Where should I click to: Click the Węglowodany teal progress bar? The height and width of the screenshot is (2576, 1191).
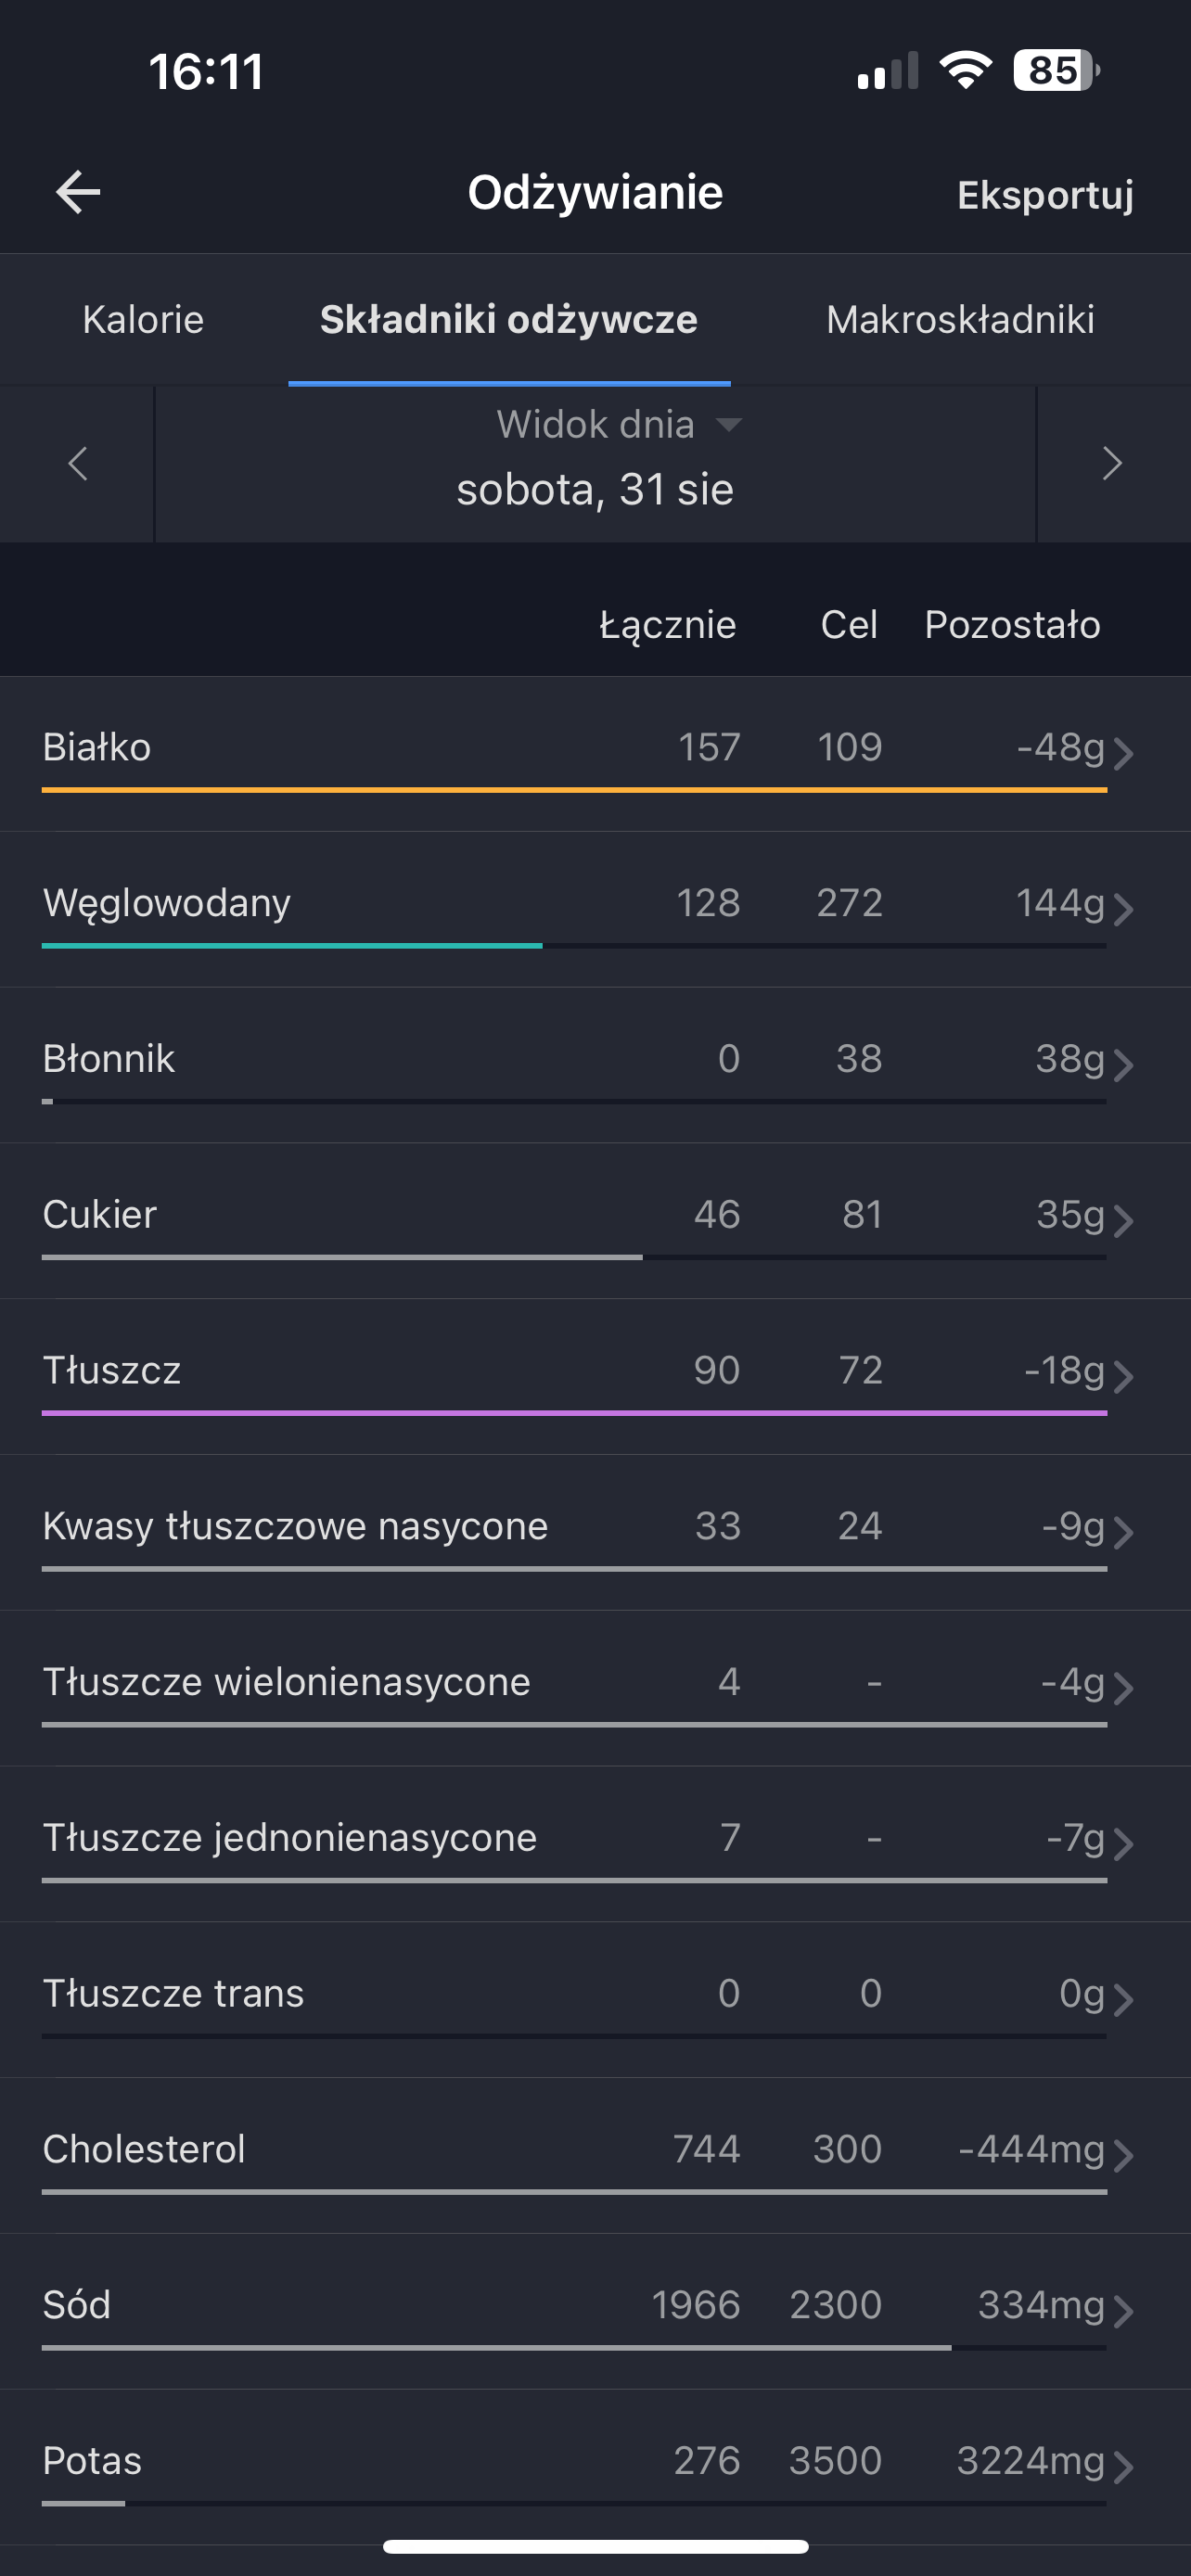pos(292,945)
